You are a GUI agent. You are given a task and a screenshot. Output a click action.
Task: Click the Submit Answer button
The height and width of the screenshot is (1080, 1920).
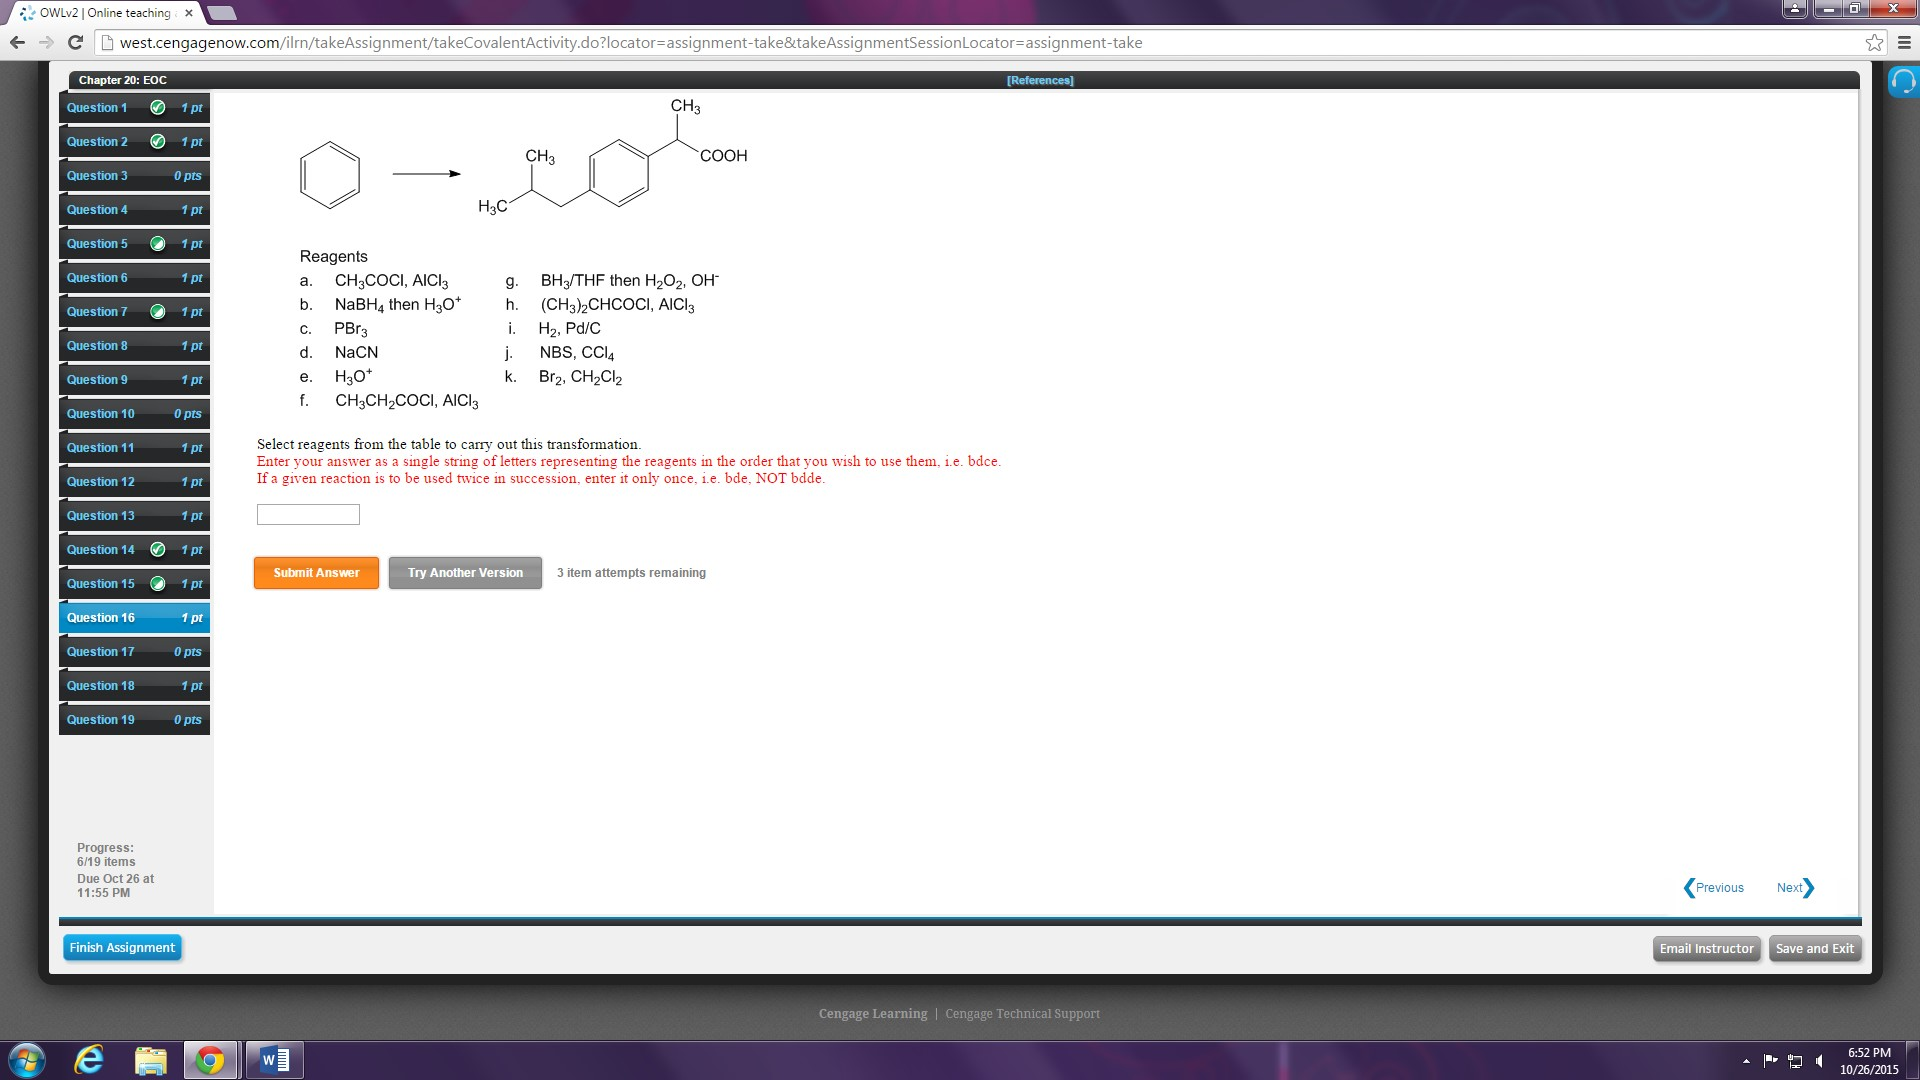point(315,572)
